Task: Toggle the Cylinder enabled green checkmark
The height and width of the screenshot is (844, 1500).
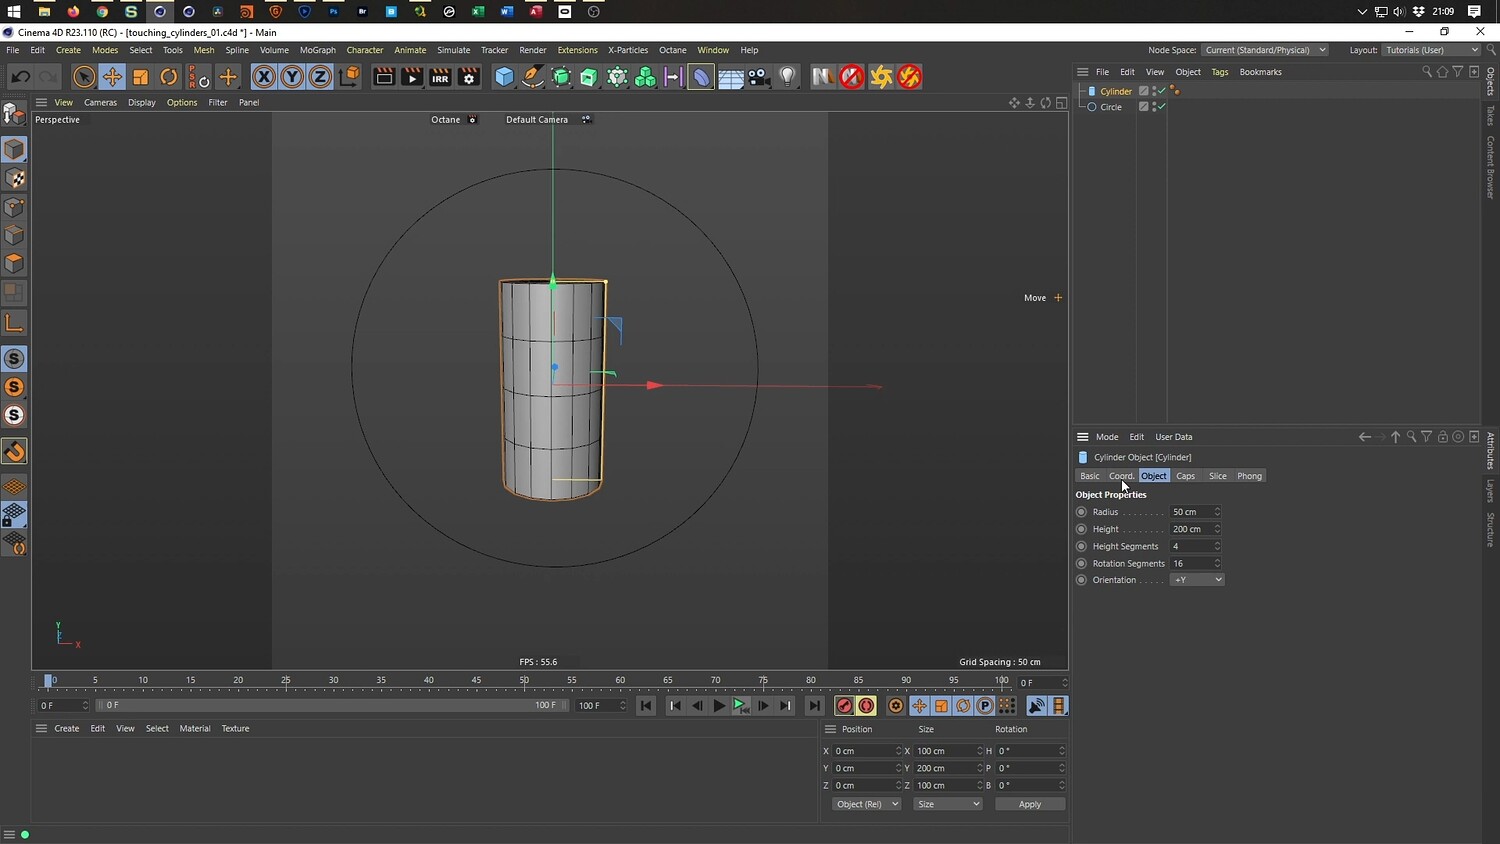Action: pos(1161,91)
